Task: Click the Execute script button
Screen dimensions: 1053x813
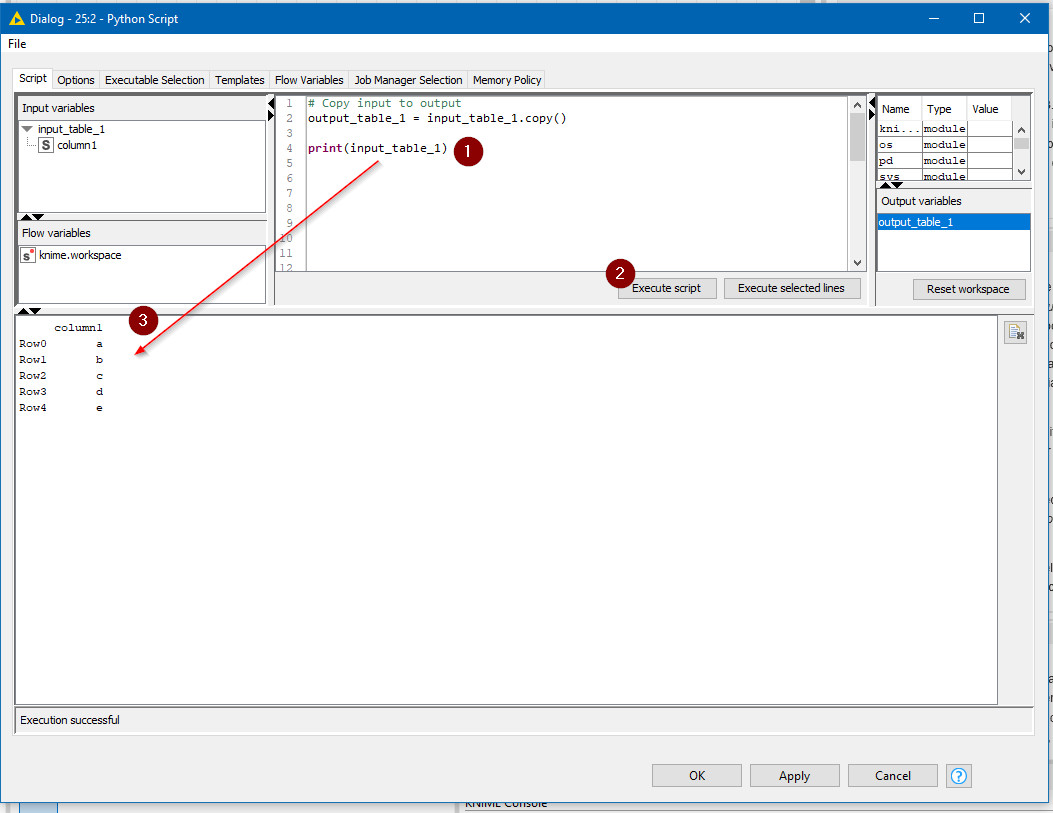Action: 666,288
